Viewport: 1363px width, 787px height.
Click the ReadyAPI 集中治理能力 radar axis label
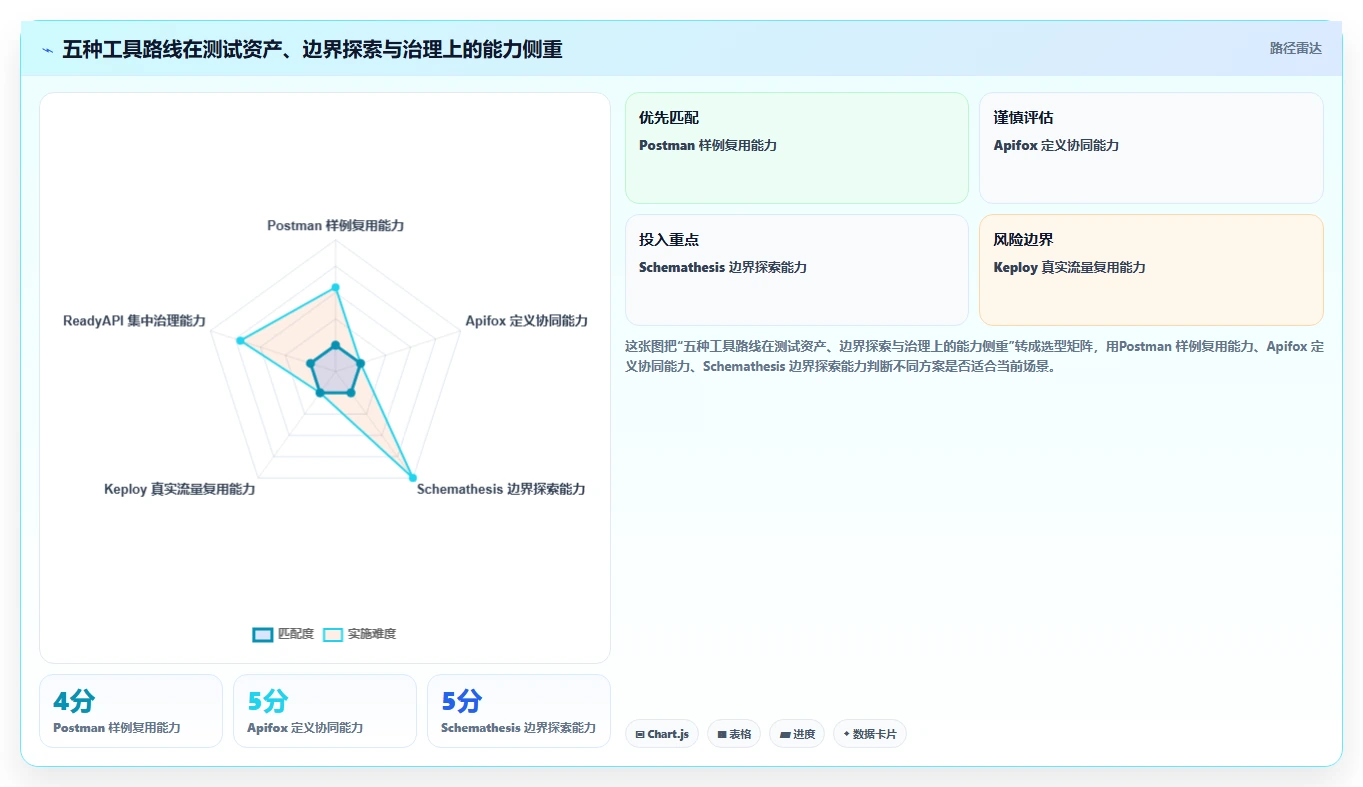(134, 321)
